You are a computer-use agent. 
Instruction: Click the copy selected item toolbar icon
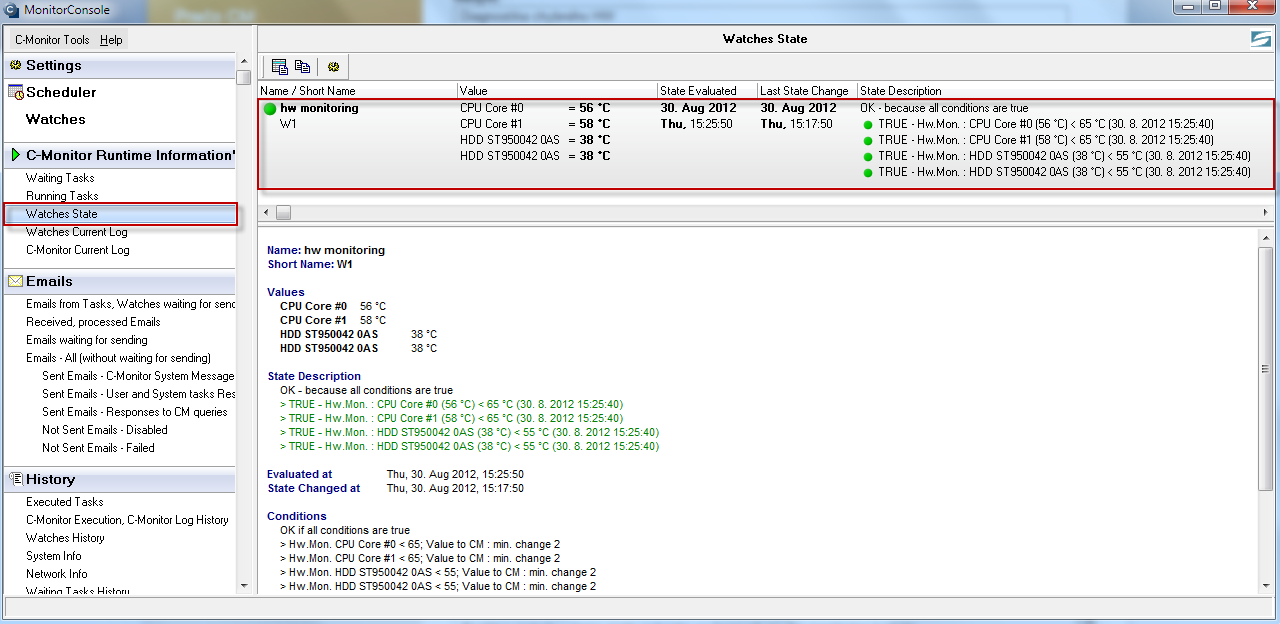302,67
